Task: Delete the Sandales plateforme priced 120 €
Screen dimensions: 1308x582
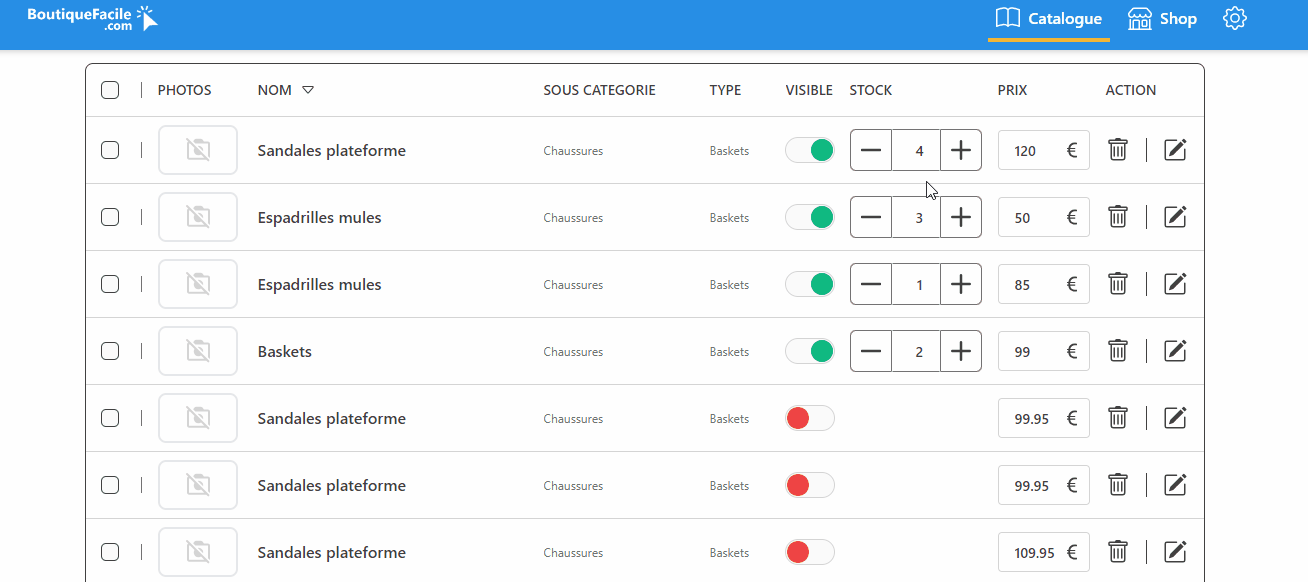Action: point(1118,150)
